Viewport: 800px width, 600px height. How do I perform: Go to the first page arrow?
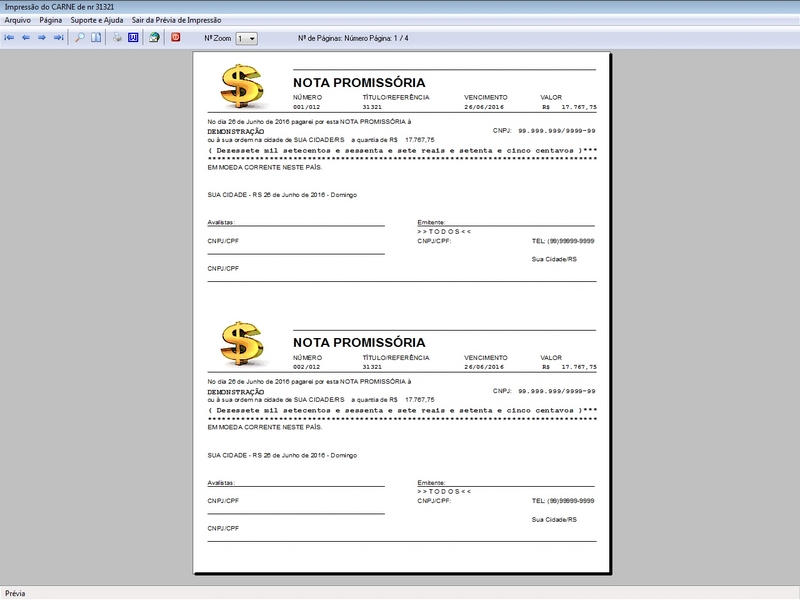click(9, 38)
